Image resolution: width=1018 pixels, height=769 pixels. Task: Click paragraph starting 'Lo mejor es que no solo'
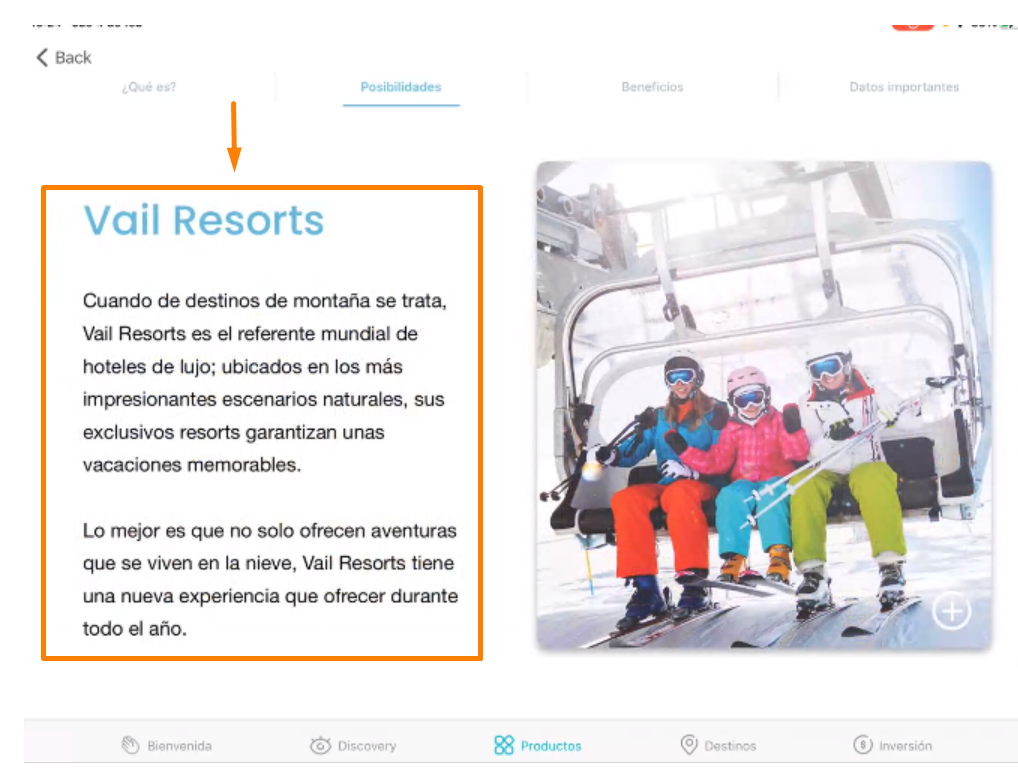(270, 579)
